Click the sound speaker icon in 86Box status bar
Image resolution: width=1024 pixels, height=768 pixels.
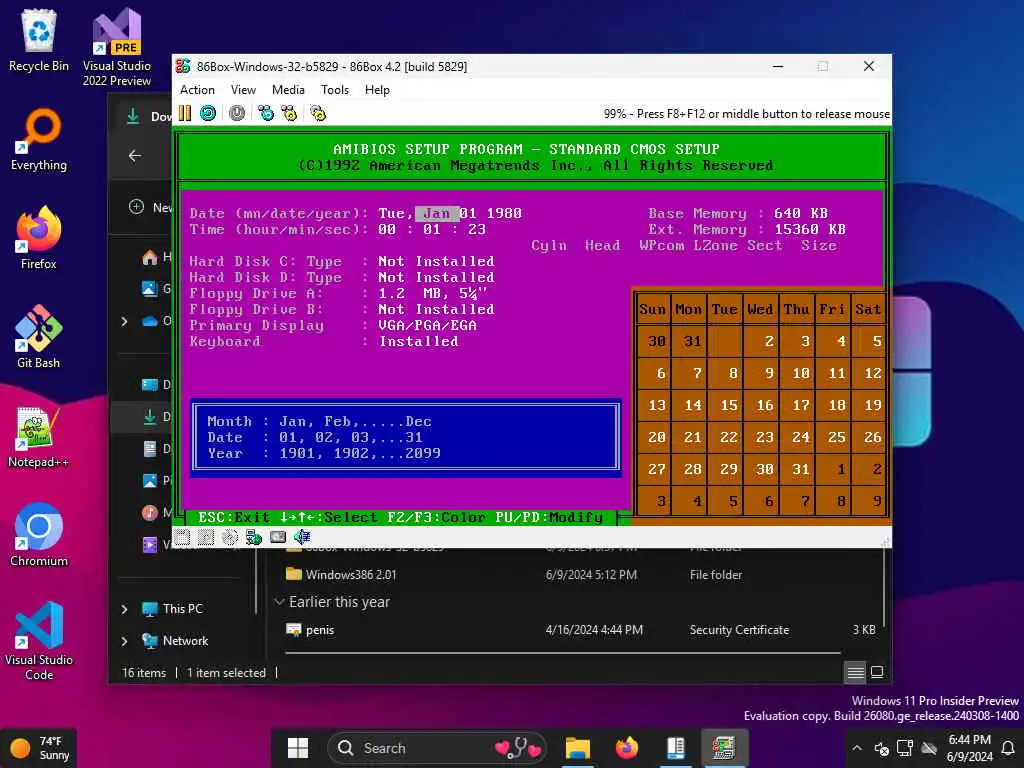[302, 537]
